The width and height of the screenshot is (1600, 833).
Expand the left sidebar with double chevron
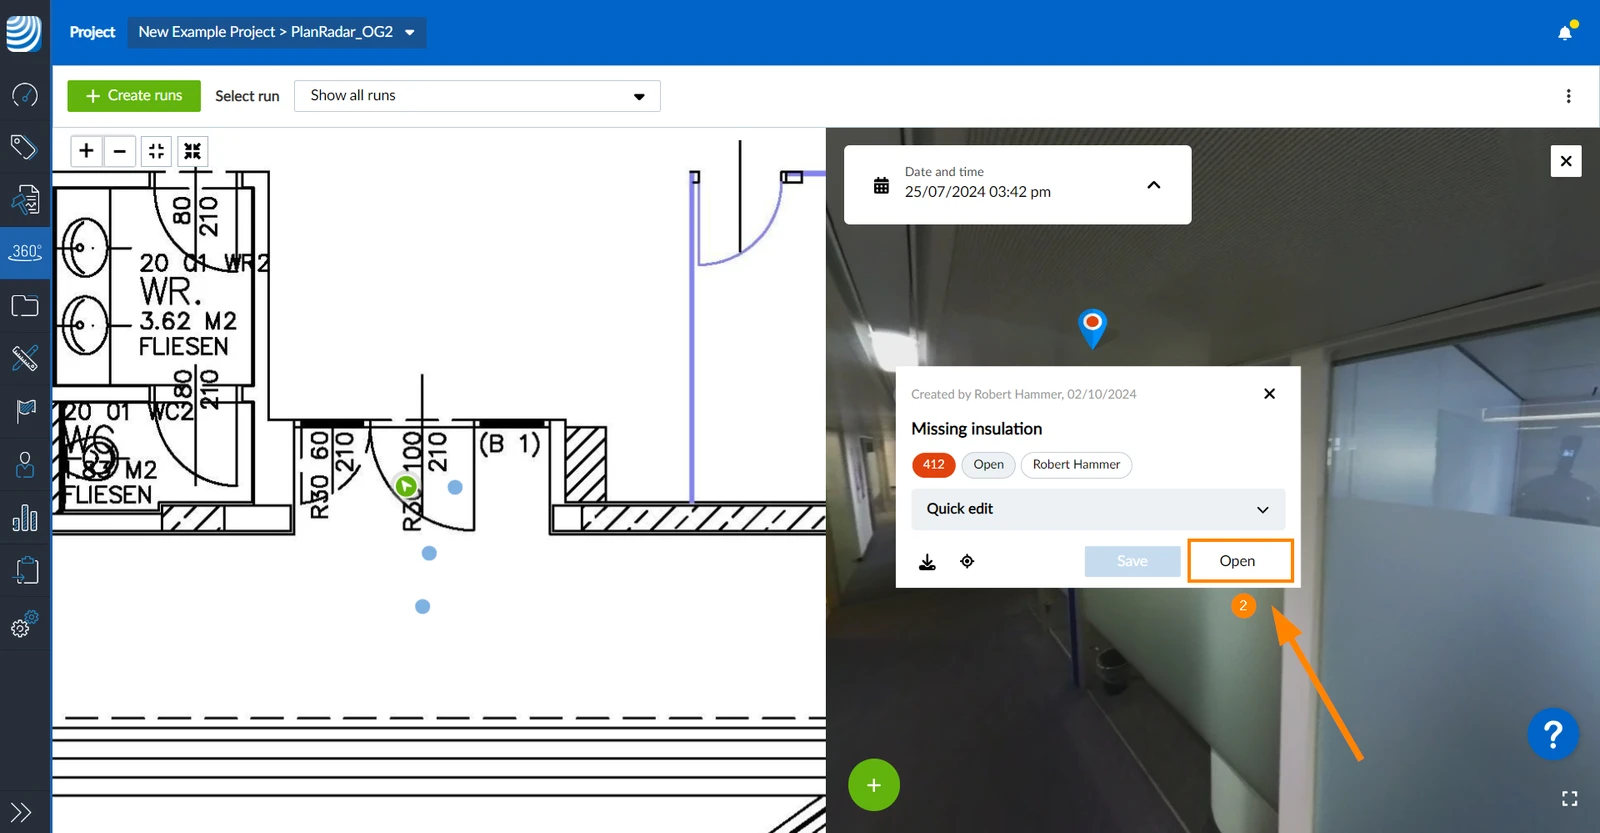(21, 812)
